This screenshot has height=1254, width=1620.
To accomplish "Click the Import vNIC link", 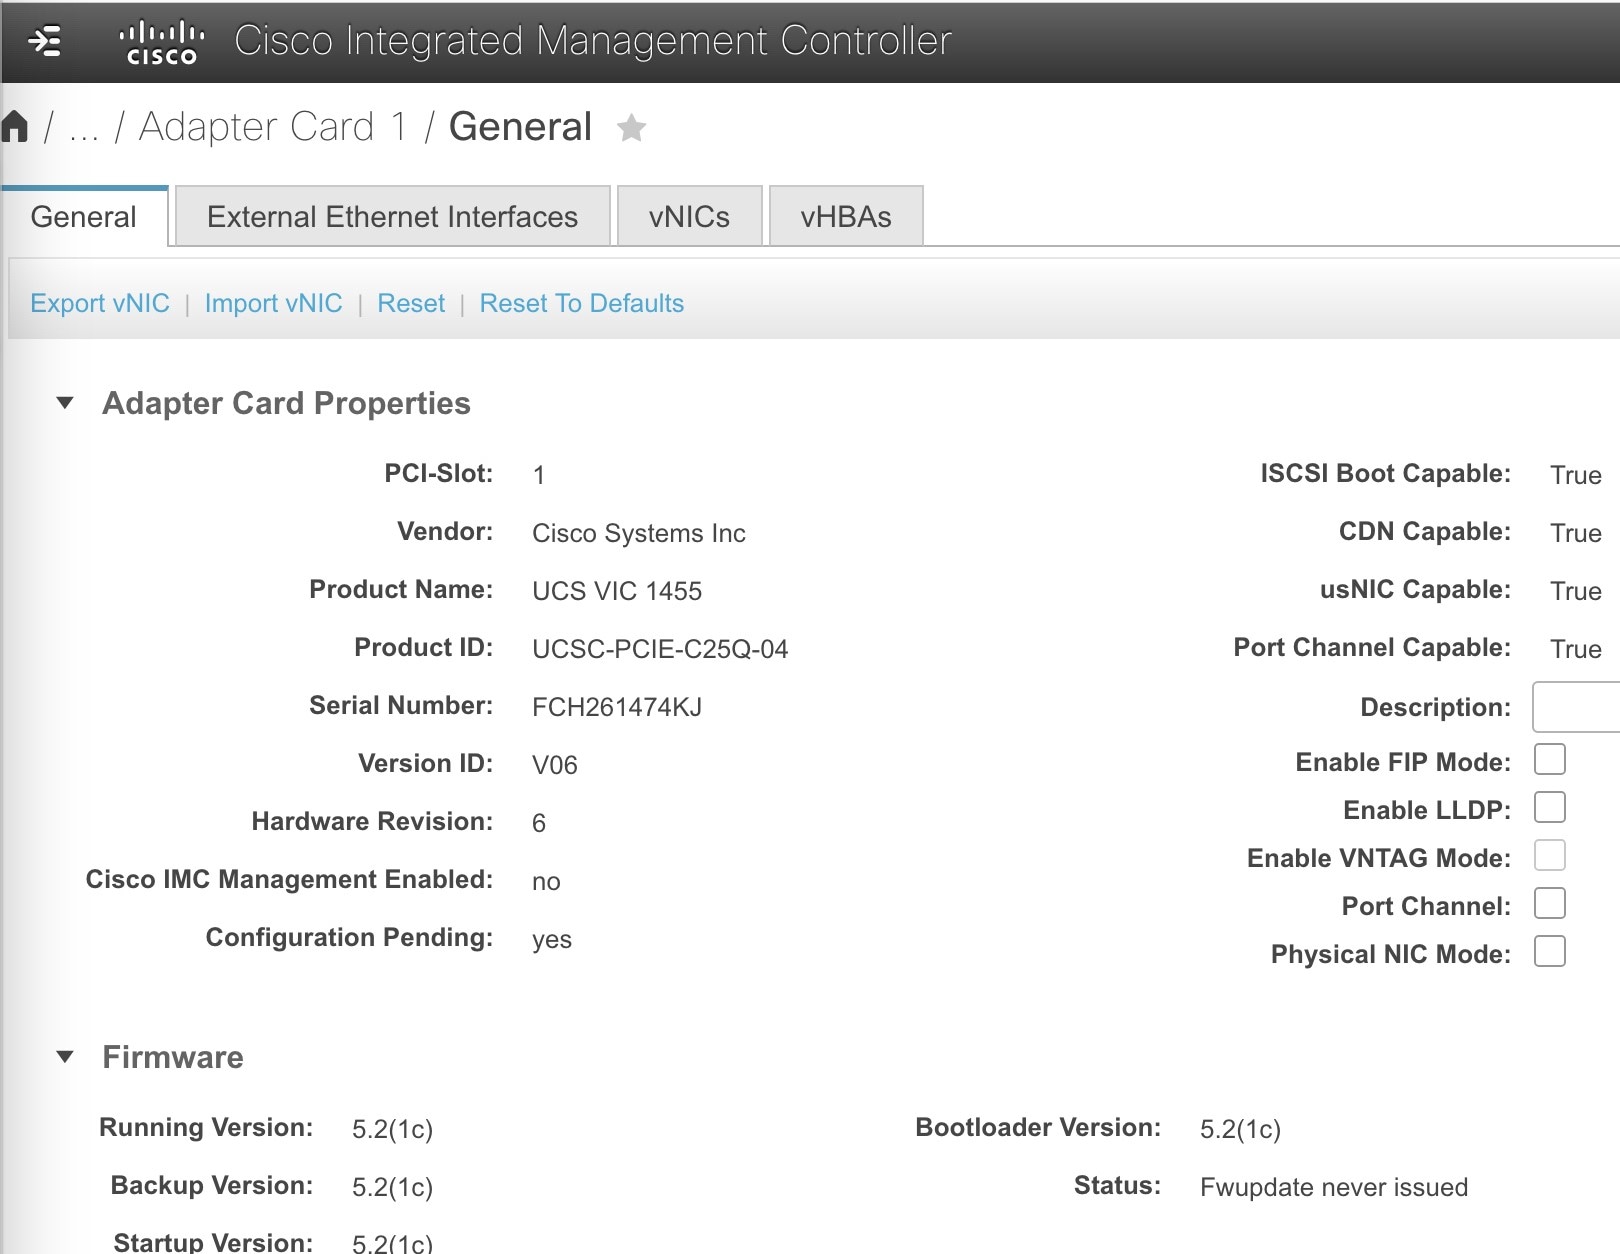I will [273, 303].
